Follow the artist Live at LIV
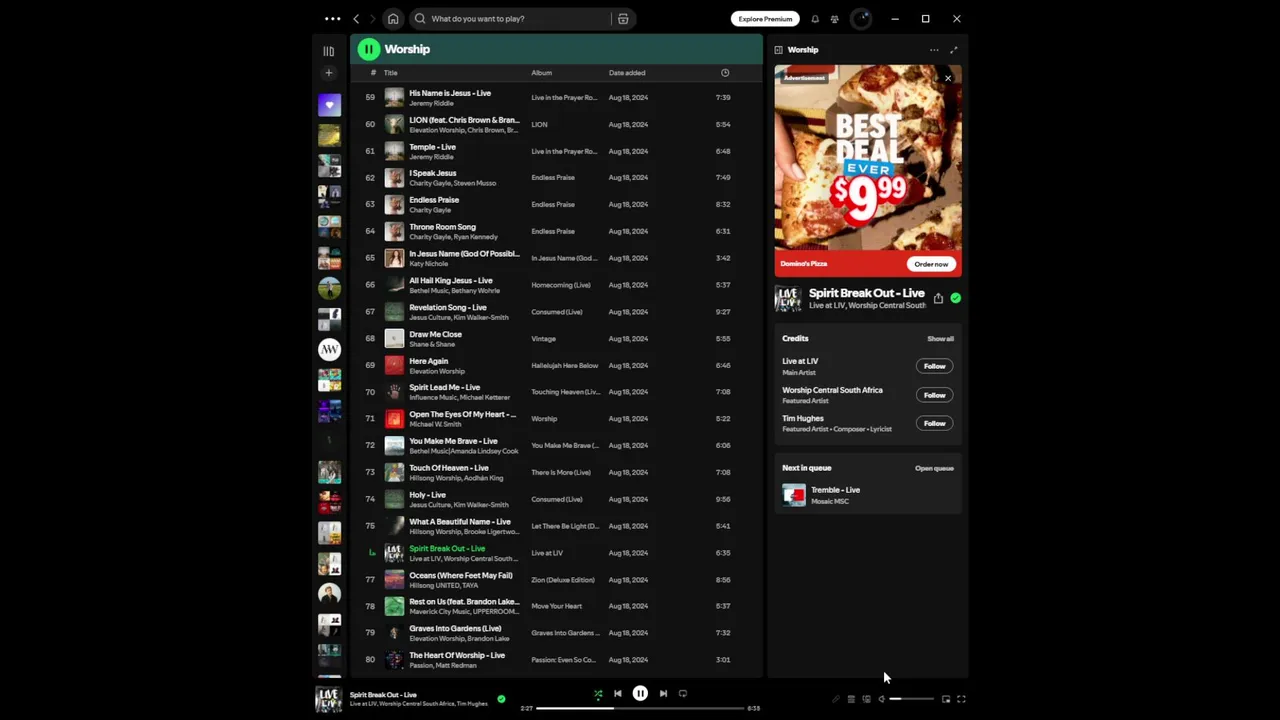Image resolution: width=1280 pixels, height=720 pixels. tap(934, 366)
